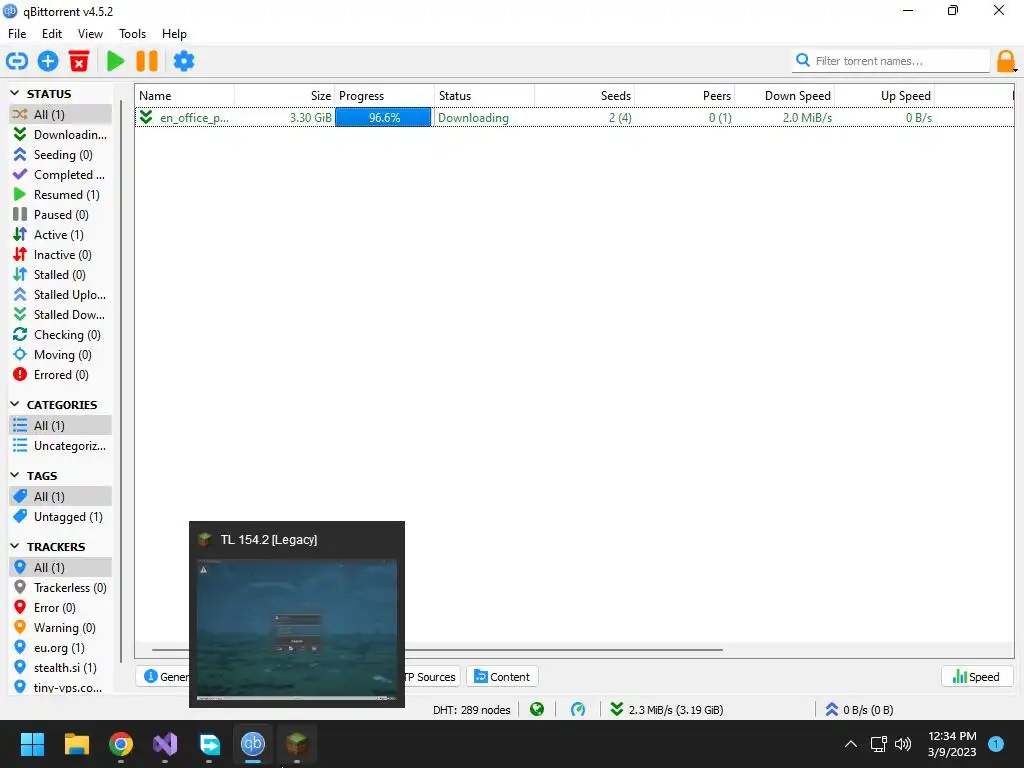The height and width of the screenshot is (768, 1024).
Task: Select the tracker Error (0) filter
Action: (60, 608)
